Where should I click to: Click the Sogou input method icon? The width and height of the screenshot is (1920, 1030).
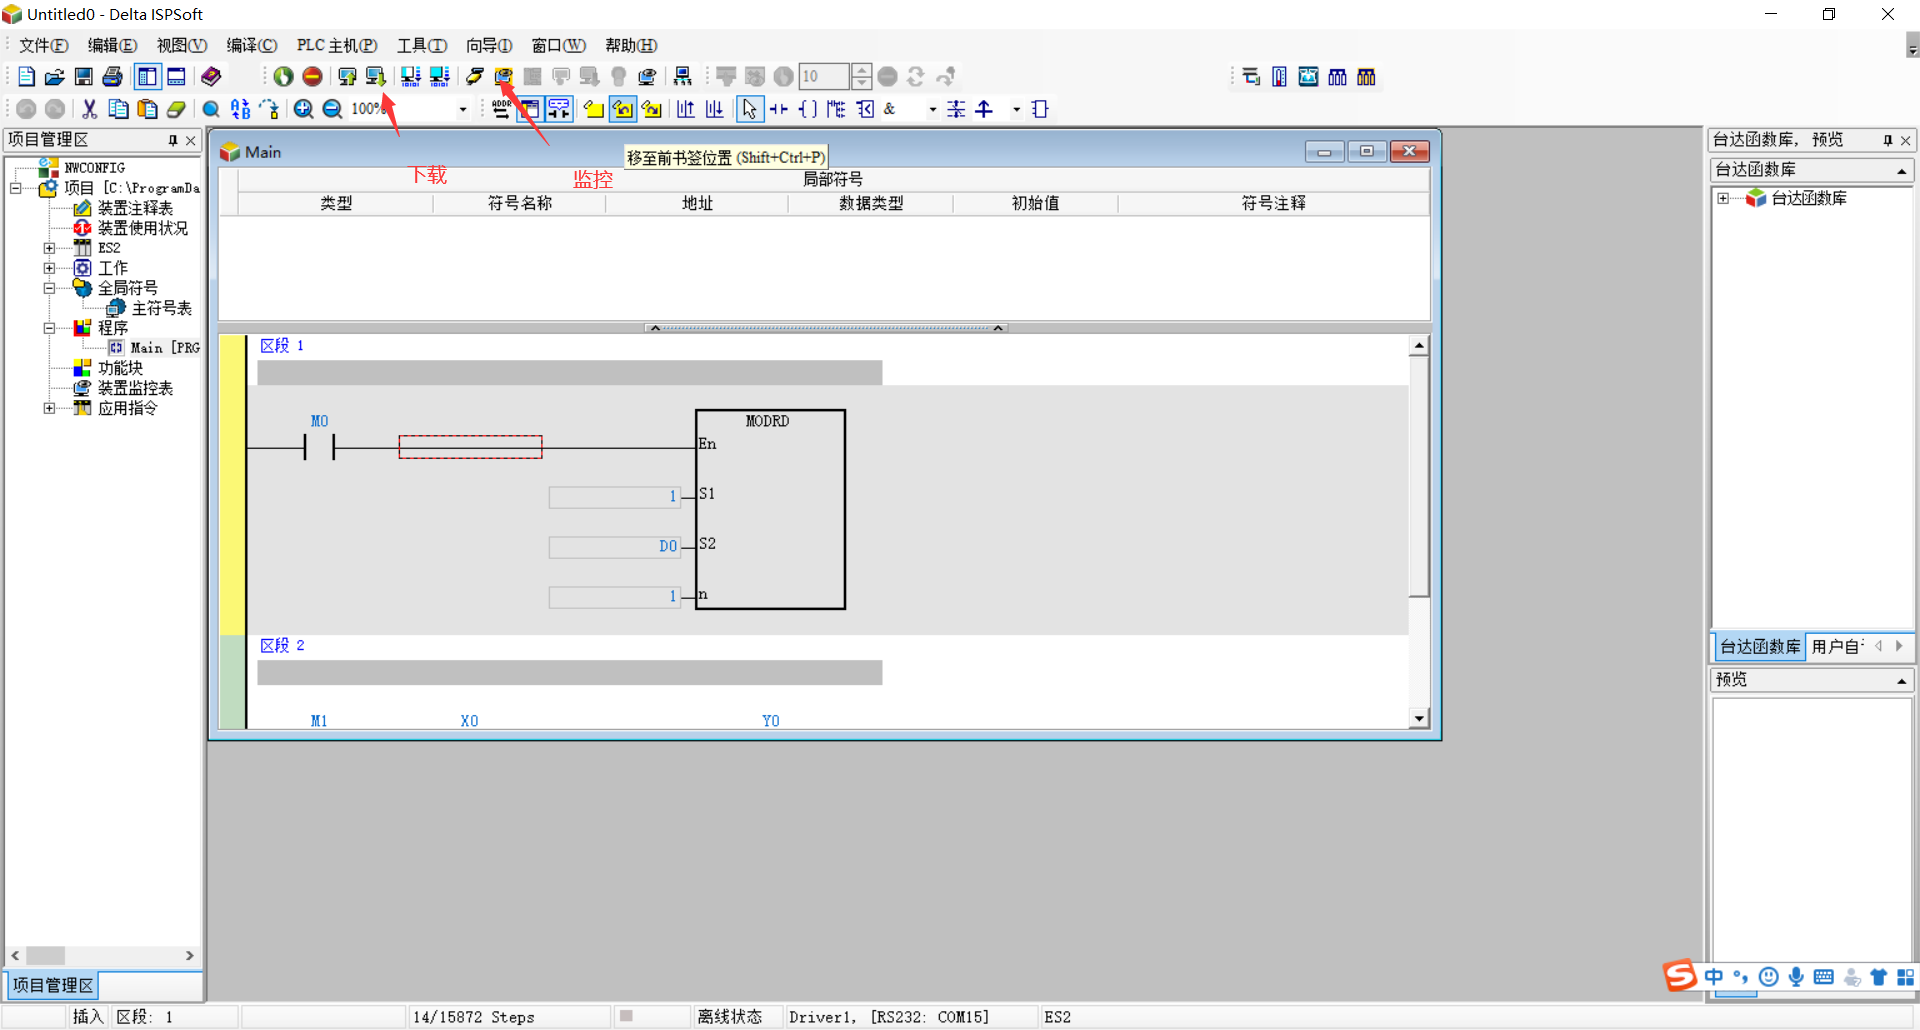[1680, 975]
